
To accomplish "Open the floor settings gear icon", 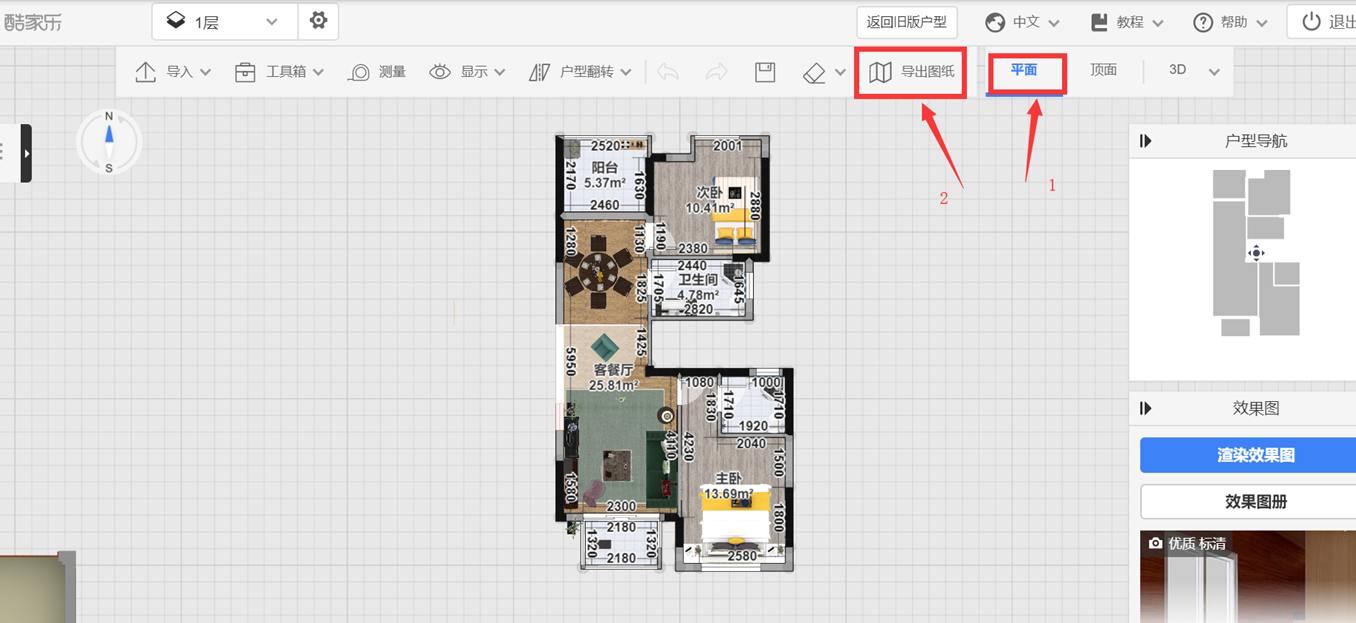I will tap(318, 21).
